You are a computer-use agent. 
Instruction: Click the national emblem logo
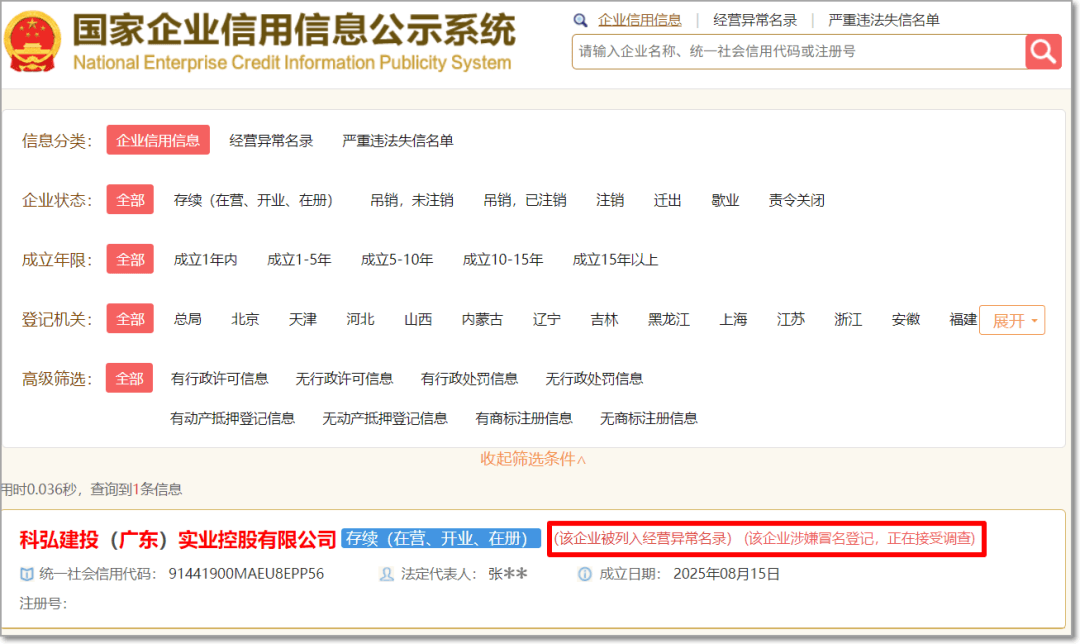tap(32, 41)
